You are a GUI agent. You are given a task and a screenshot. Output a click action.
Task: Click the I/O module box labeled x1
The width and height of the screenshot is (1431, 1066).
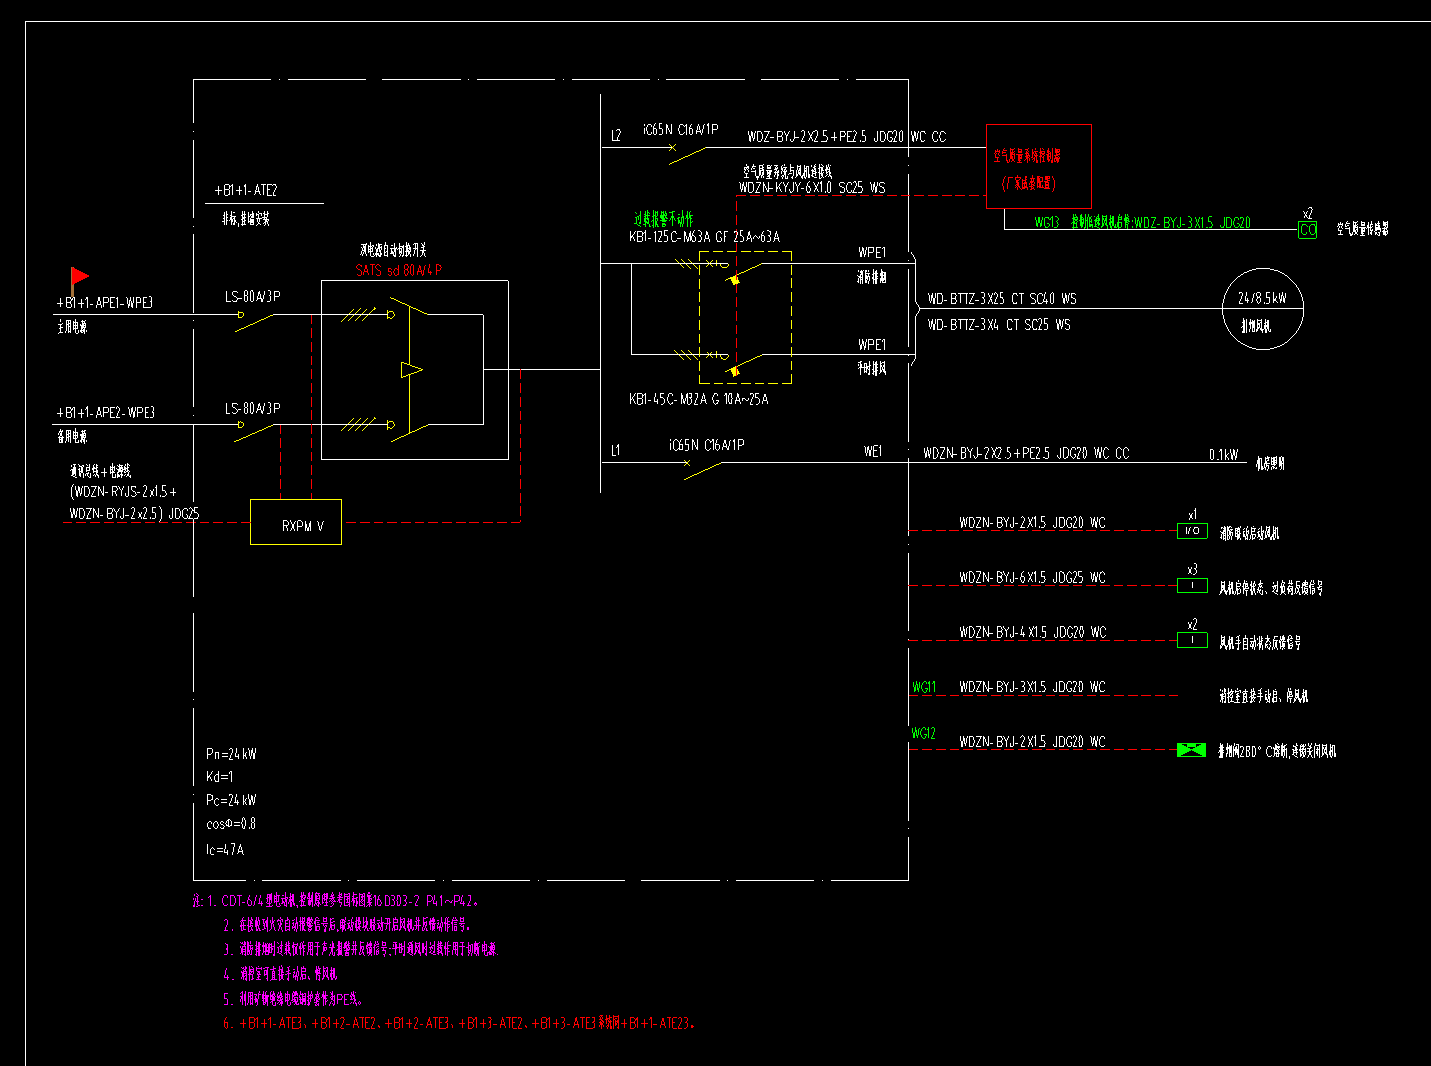coord(1192,531)
